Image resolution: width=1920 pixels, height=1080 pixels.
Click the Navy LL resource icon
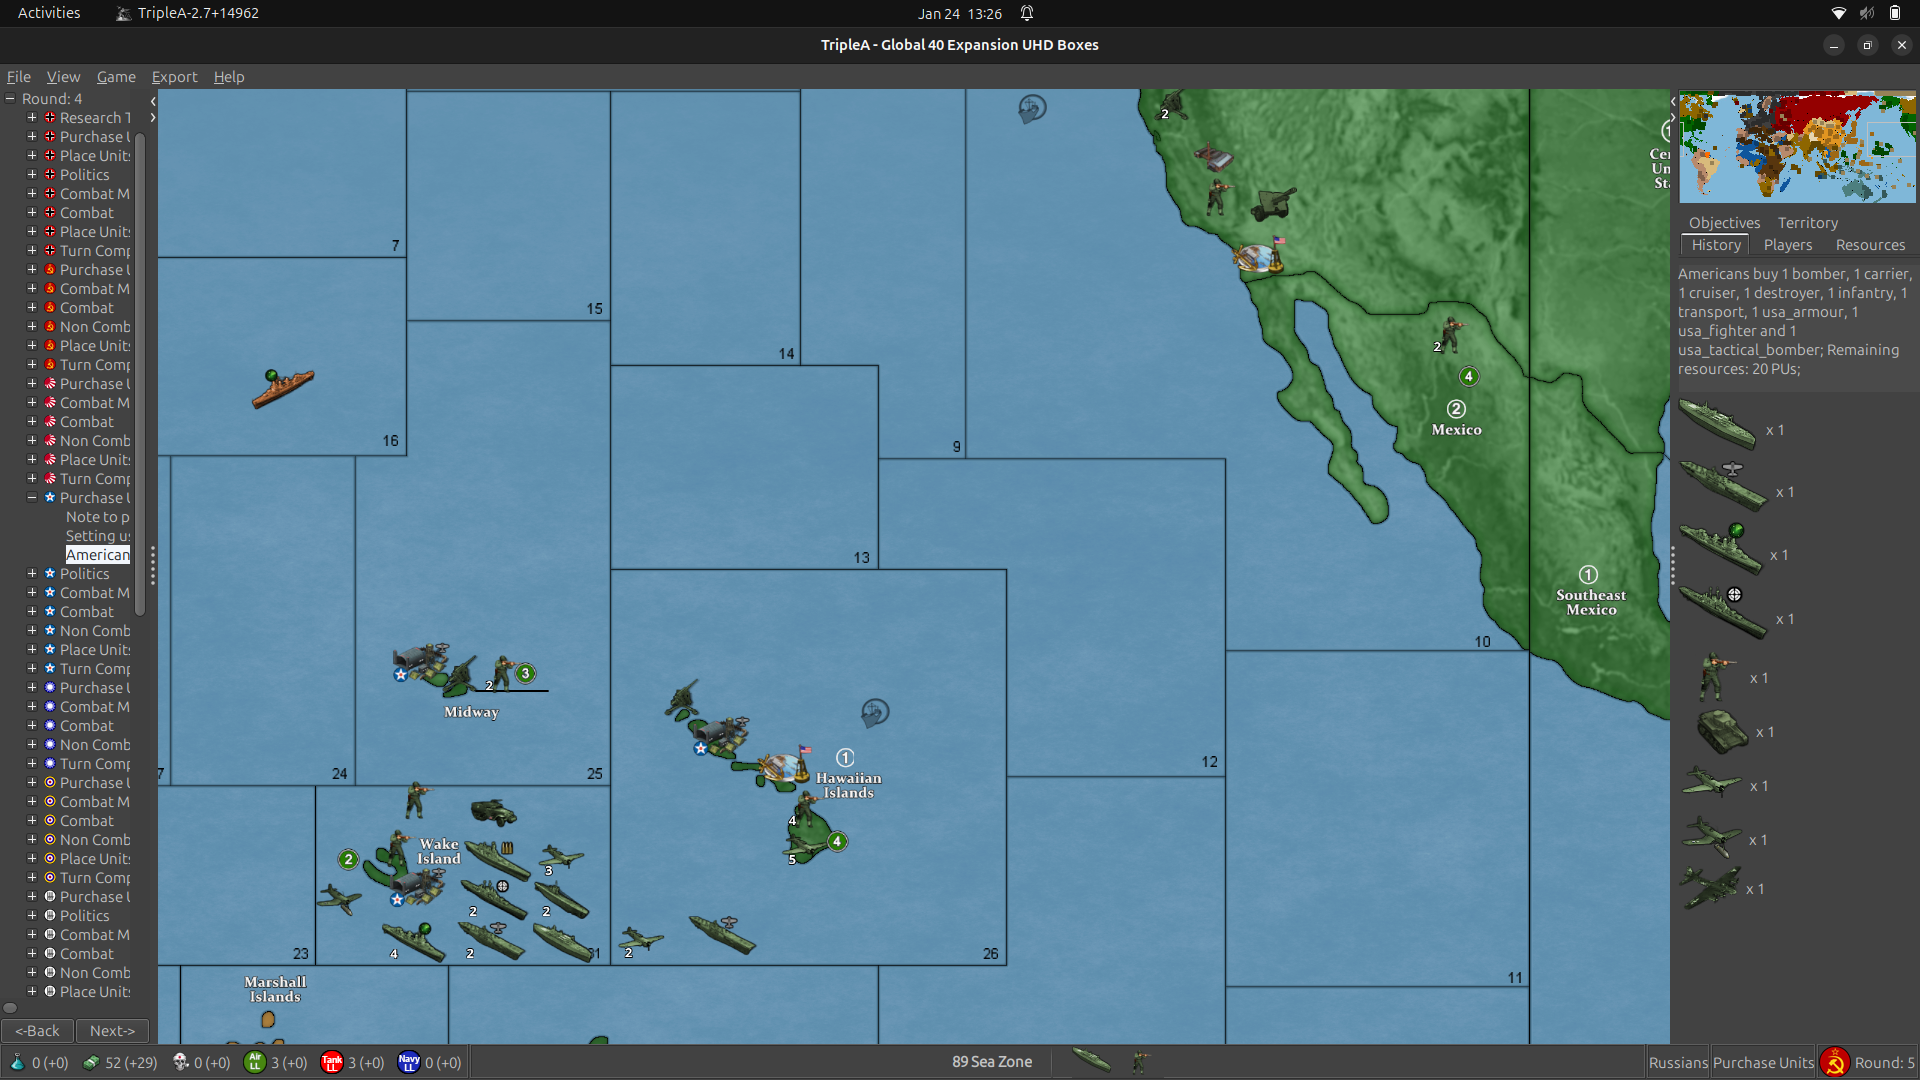[408, 1062]
